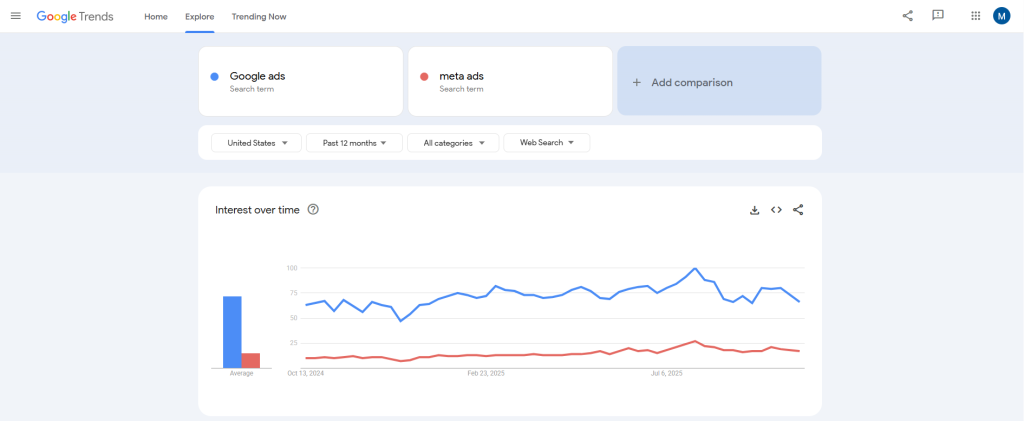Click the Google Trends logo

click(75, 16)
